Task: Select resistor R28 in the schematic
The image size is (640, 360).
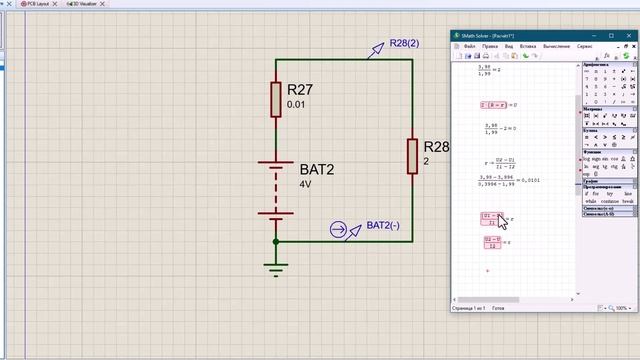Action: point(412,156)
